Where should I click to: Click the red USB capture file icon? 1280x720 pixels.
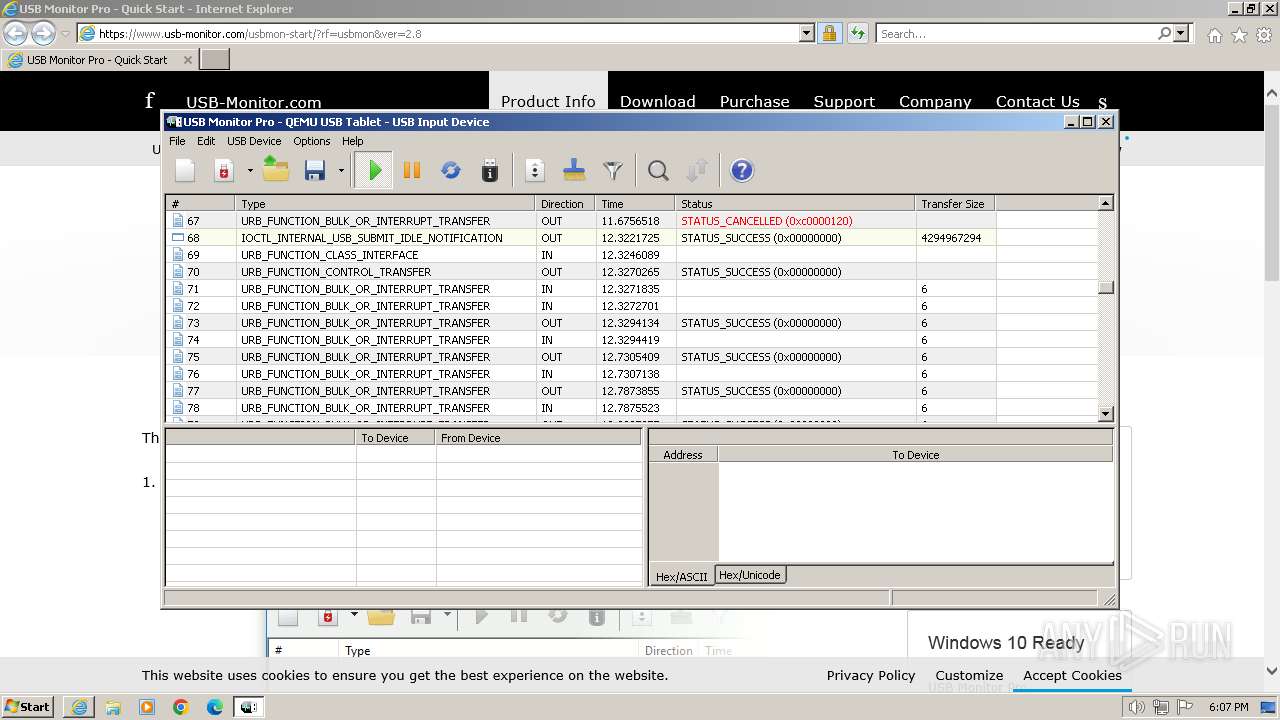[x=224, y=171]
